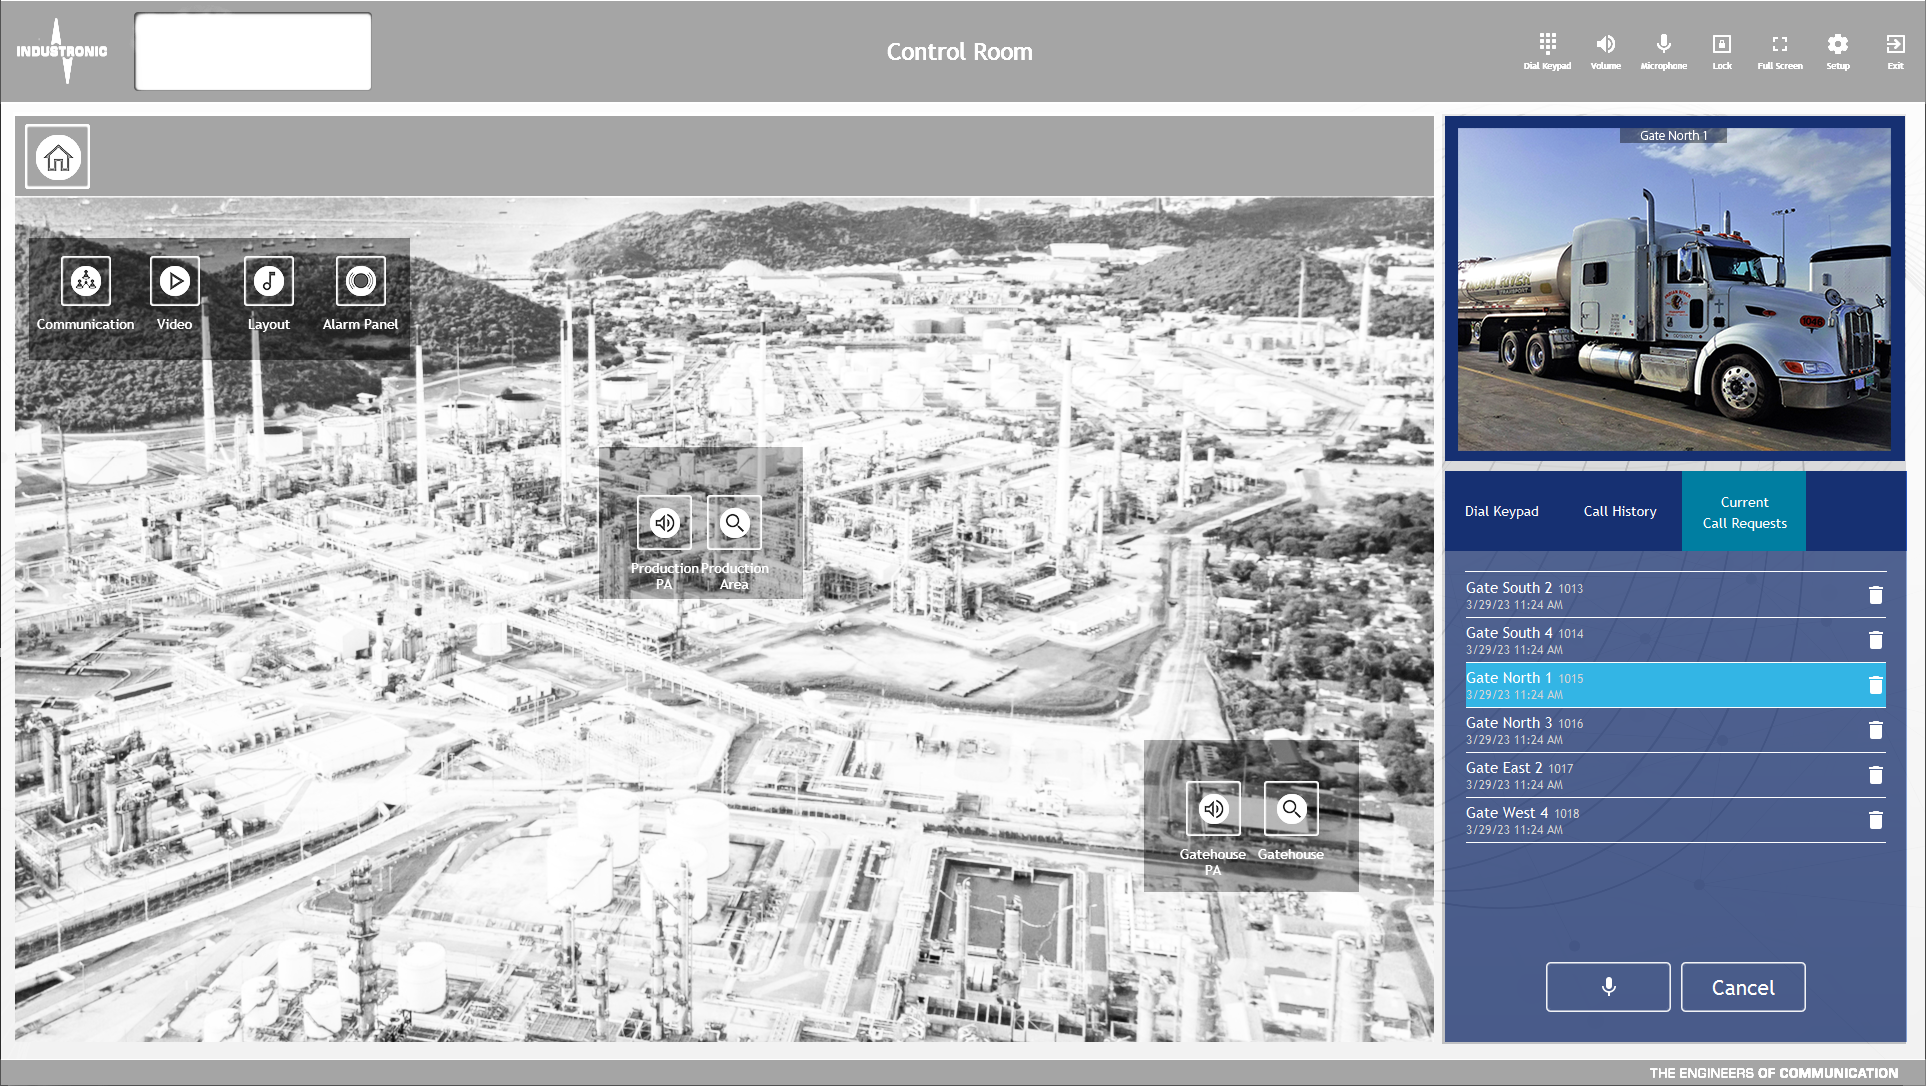This screenshot has width=1926, height=1086.
Task: Select Gate North 1 1015 call request
Action: click(1675, 685)
